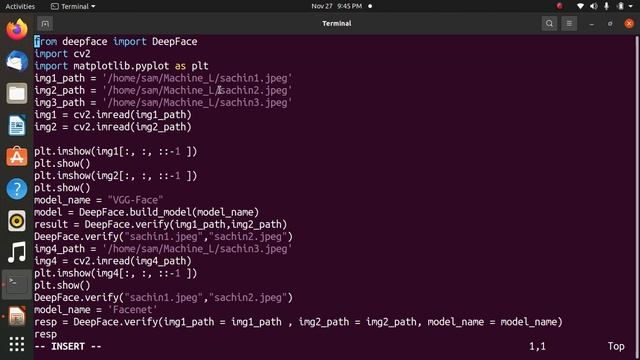Screen dimensions: 640x360
Task: Click the '-- INSERT --' mode indicator
Action: tap(68, 347)
